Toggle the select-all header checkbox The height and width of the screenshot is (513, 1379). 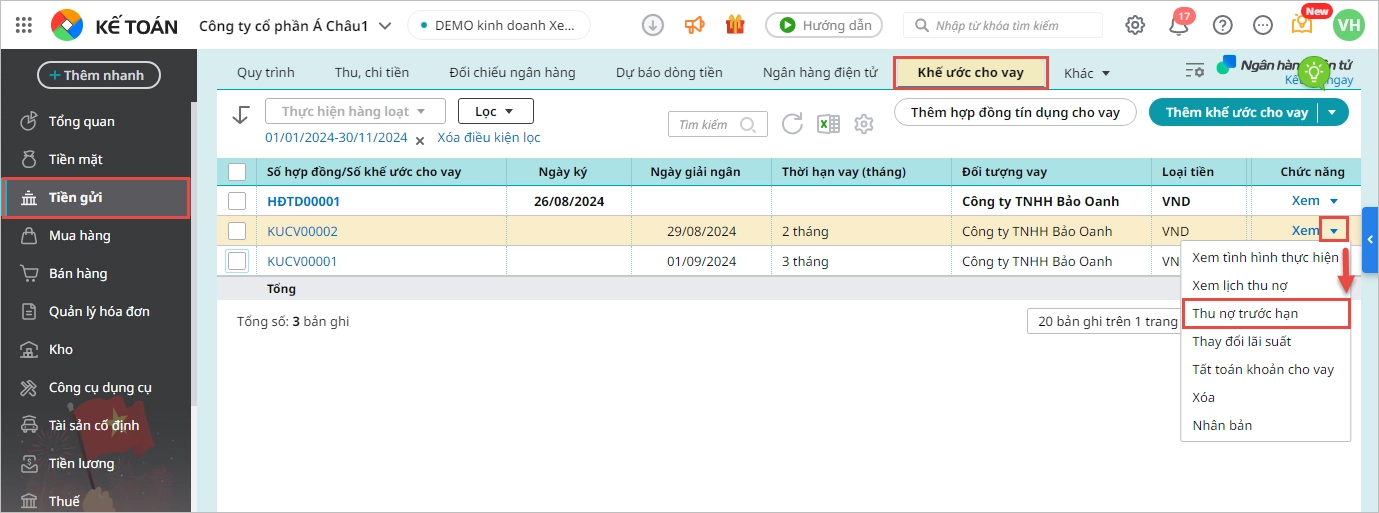pyautogui.click(x=237, y=171)
